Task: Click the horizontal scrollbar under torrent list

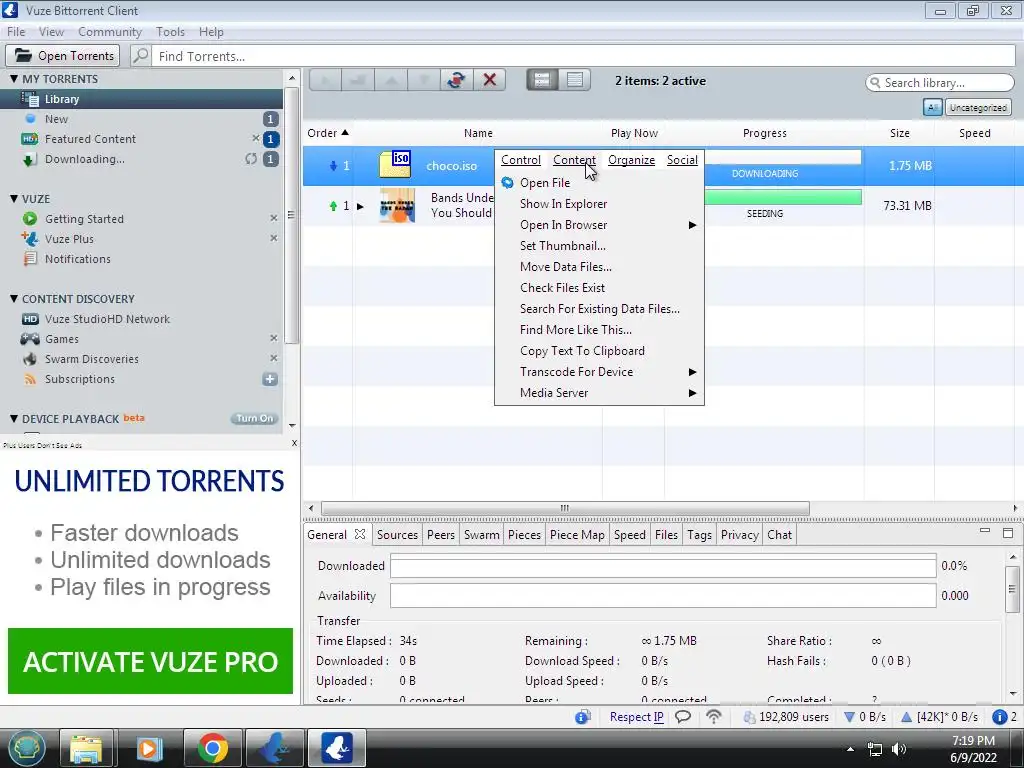Action: click(565, 508)
